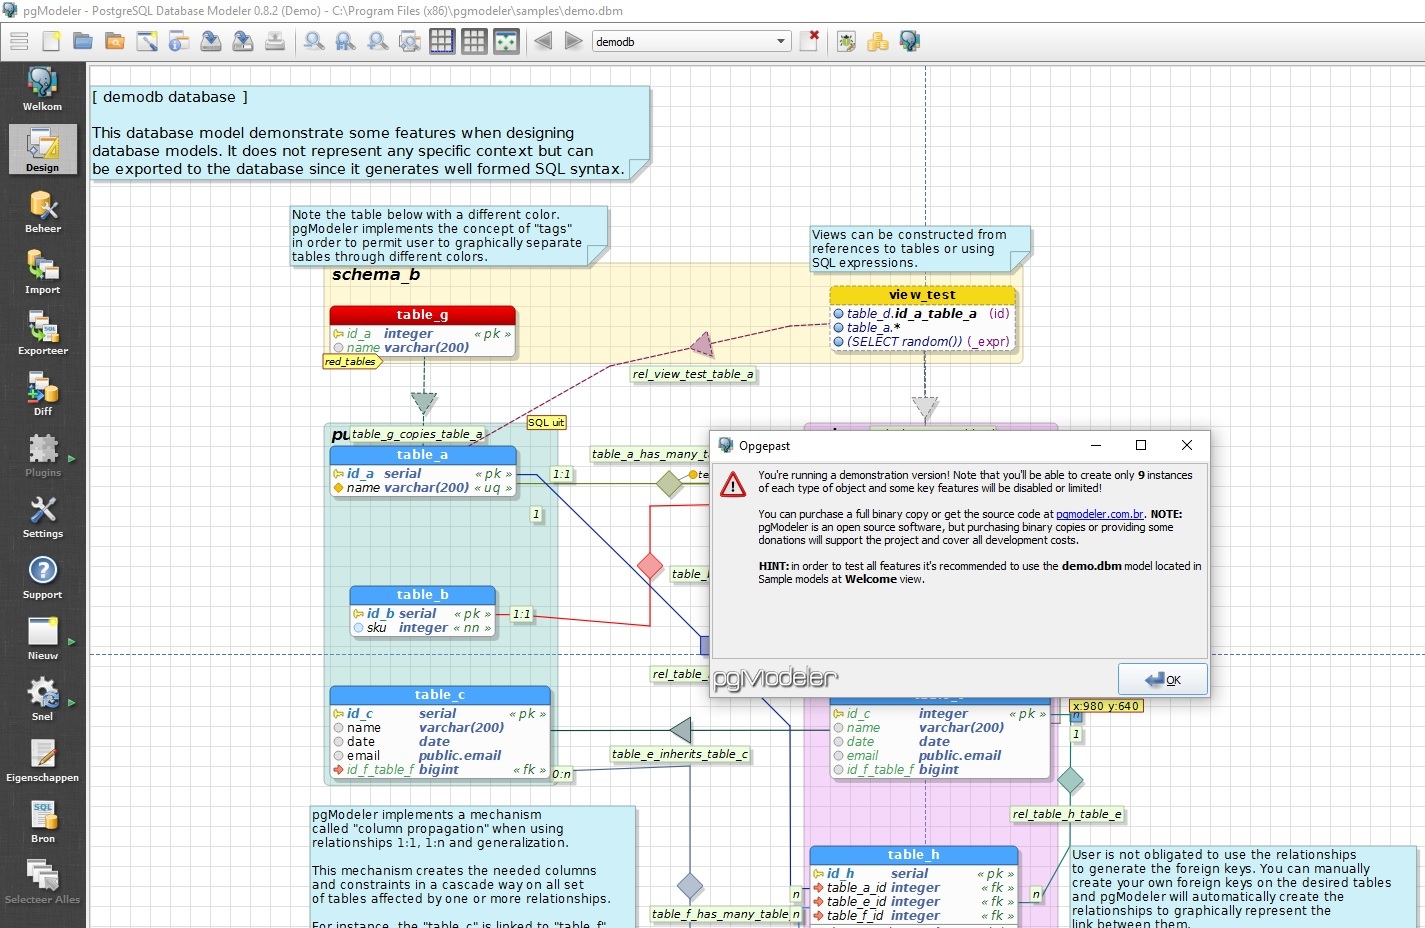Click the second zoom magnifier icon
Viewport: 1425px width, 928px height.
346,41
